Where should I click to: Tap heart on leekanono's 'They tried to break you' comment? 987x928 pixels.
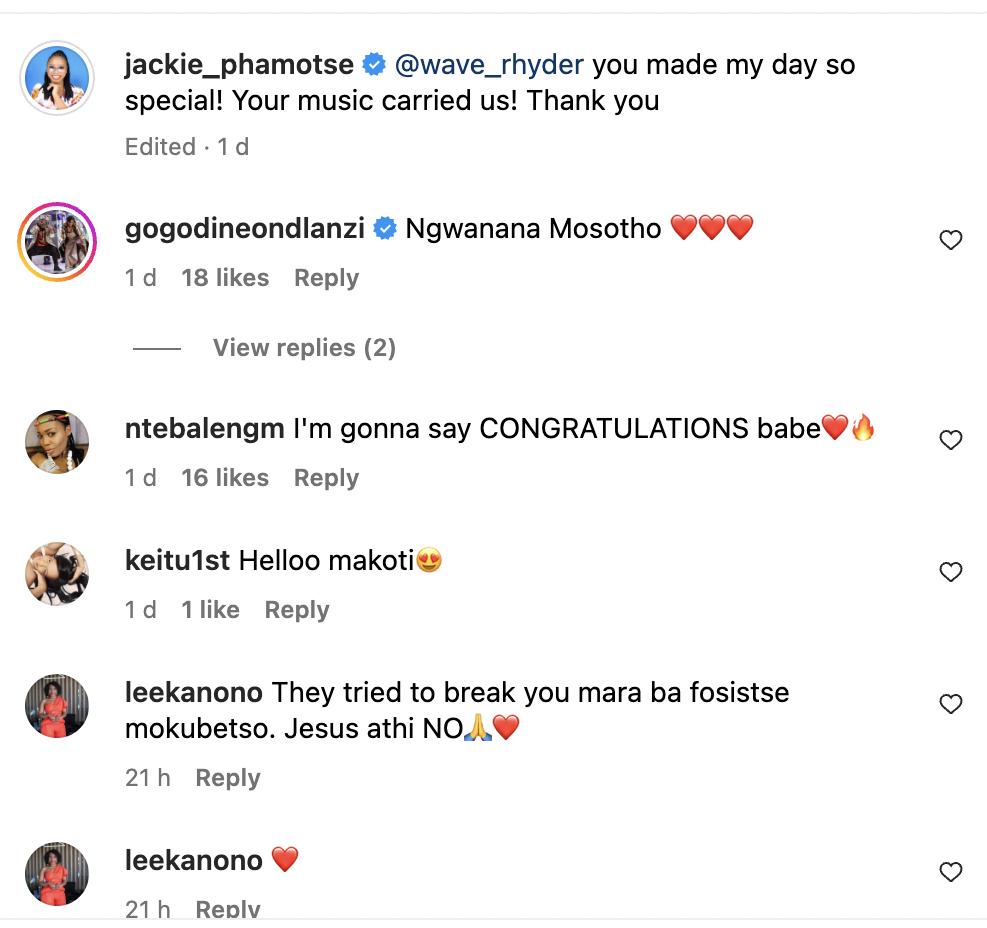pyautogui.click(x=950, y=704)
